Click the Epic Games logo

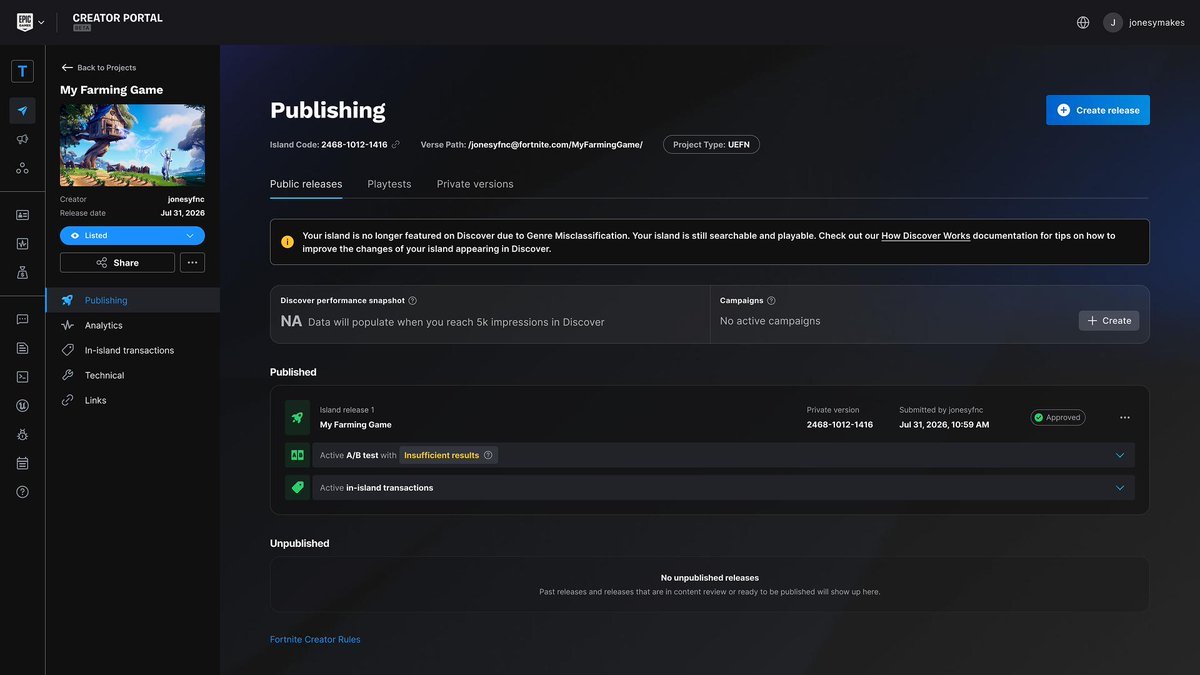pyautogui.click(x=25, y=22)
